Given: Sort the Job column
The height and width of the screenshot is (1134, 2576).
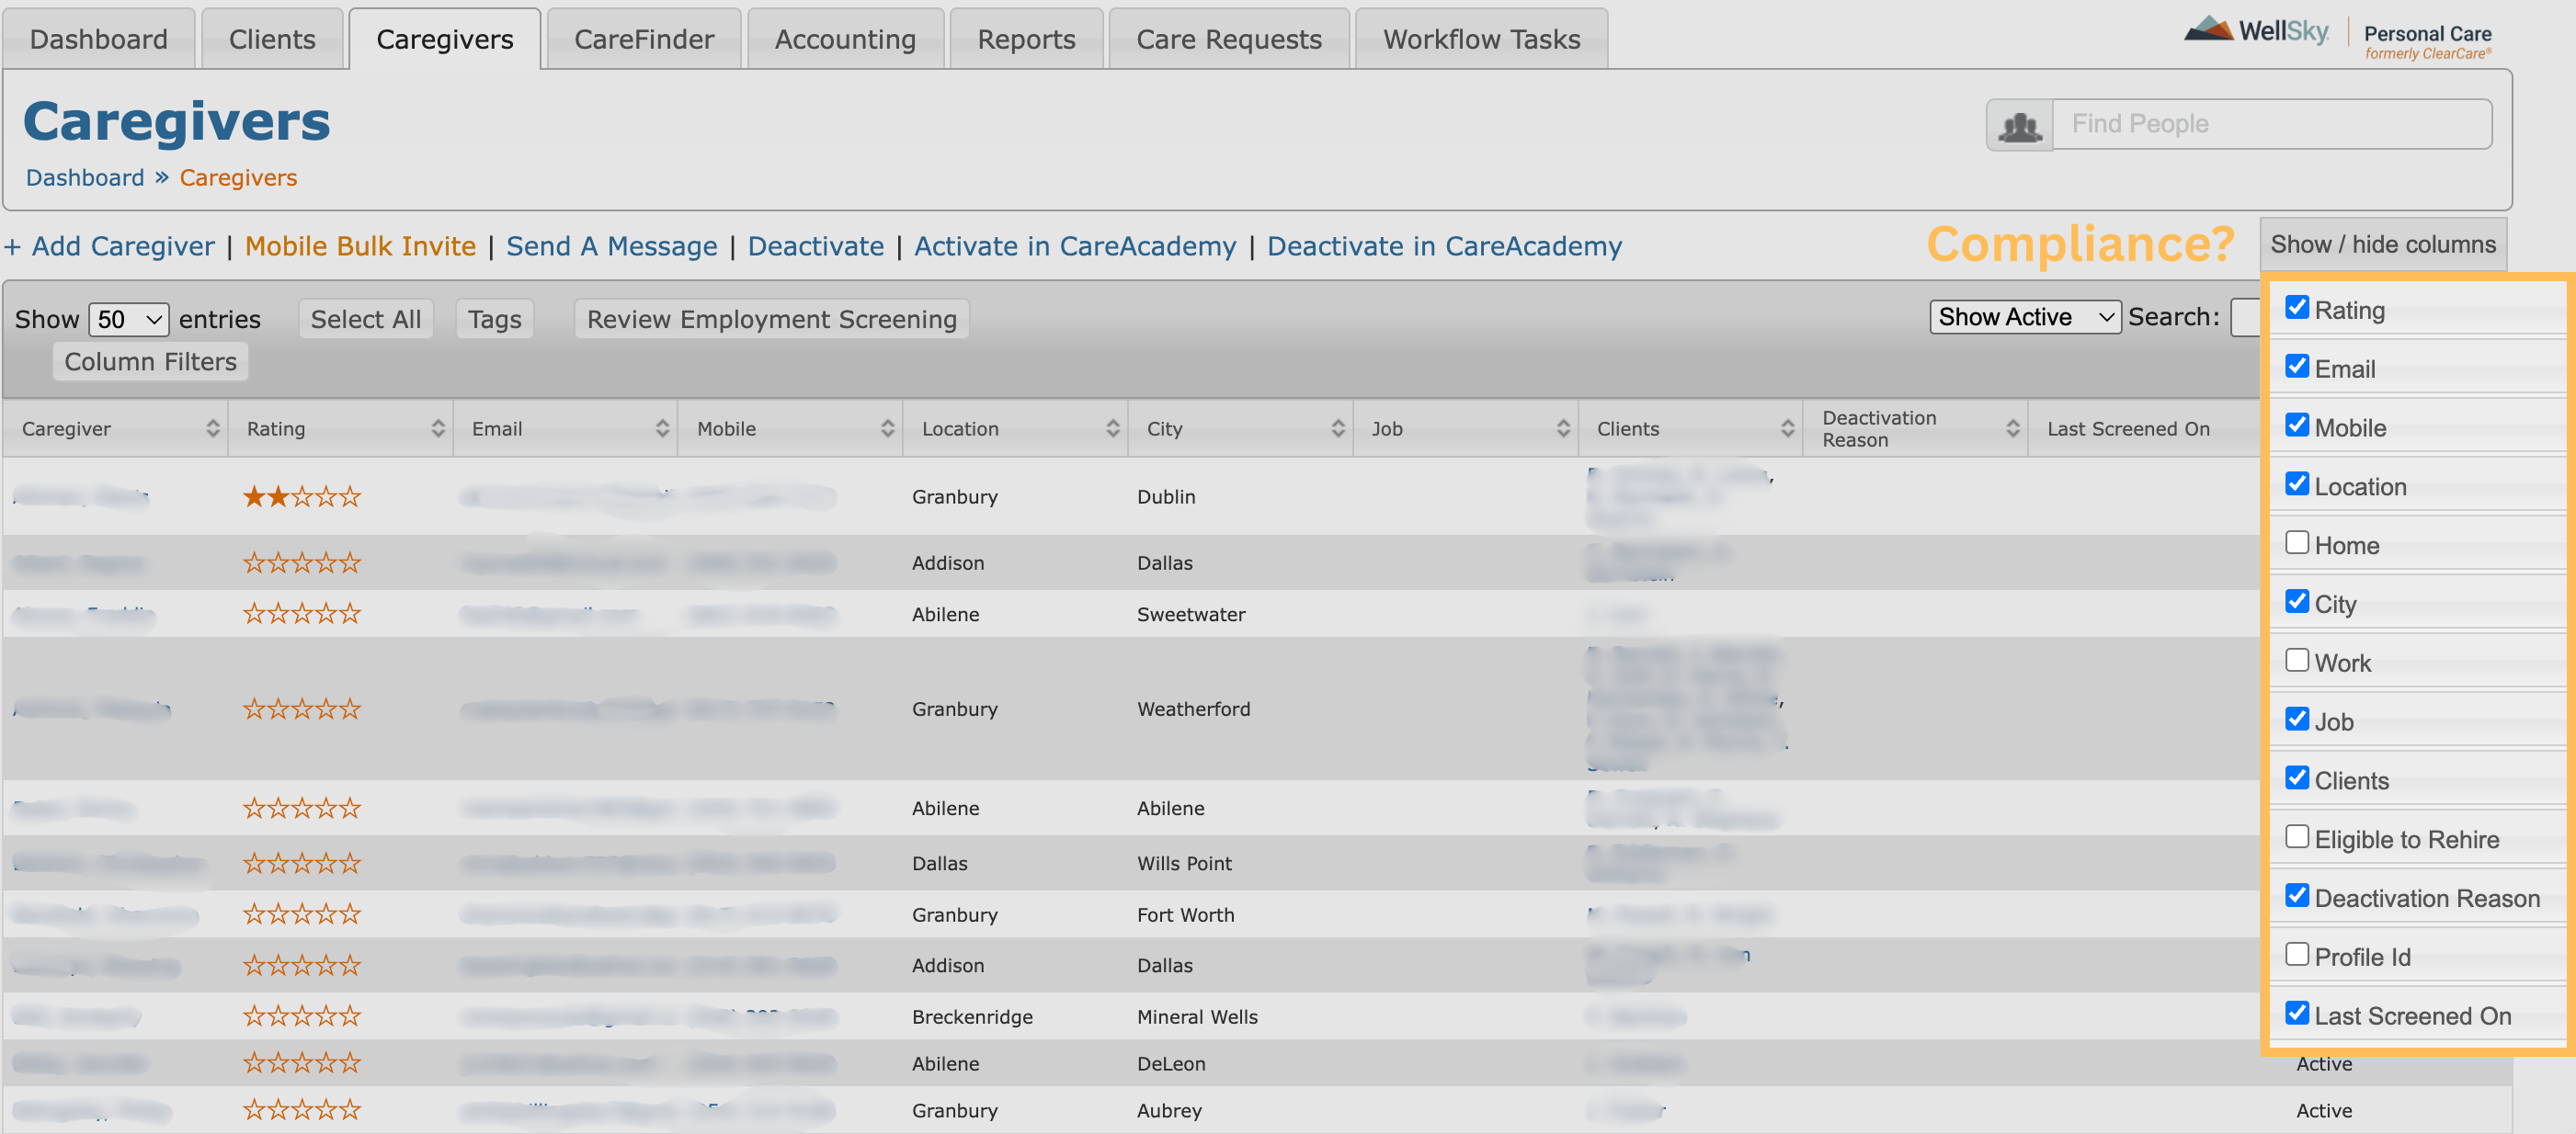Looking at the screenshot, I should click(x=1564, y=428).
